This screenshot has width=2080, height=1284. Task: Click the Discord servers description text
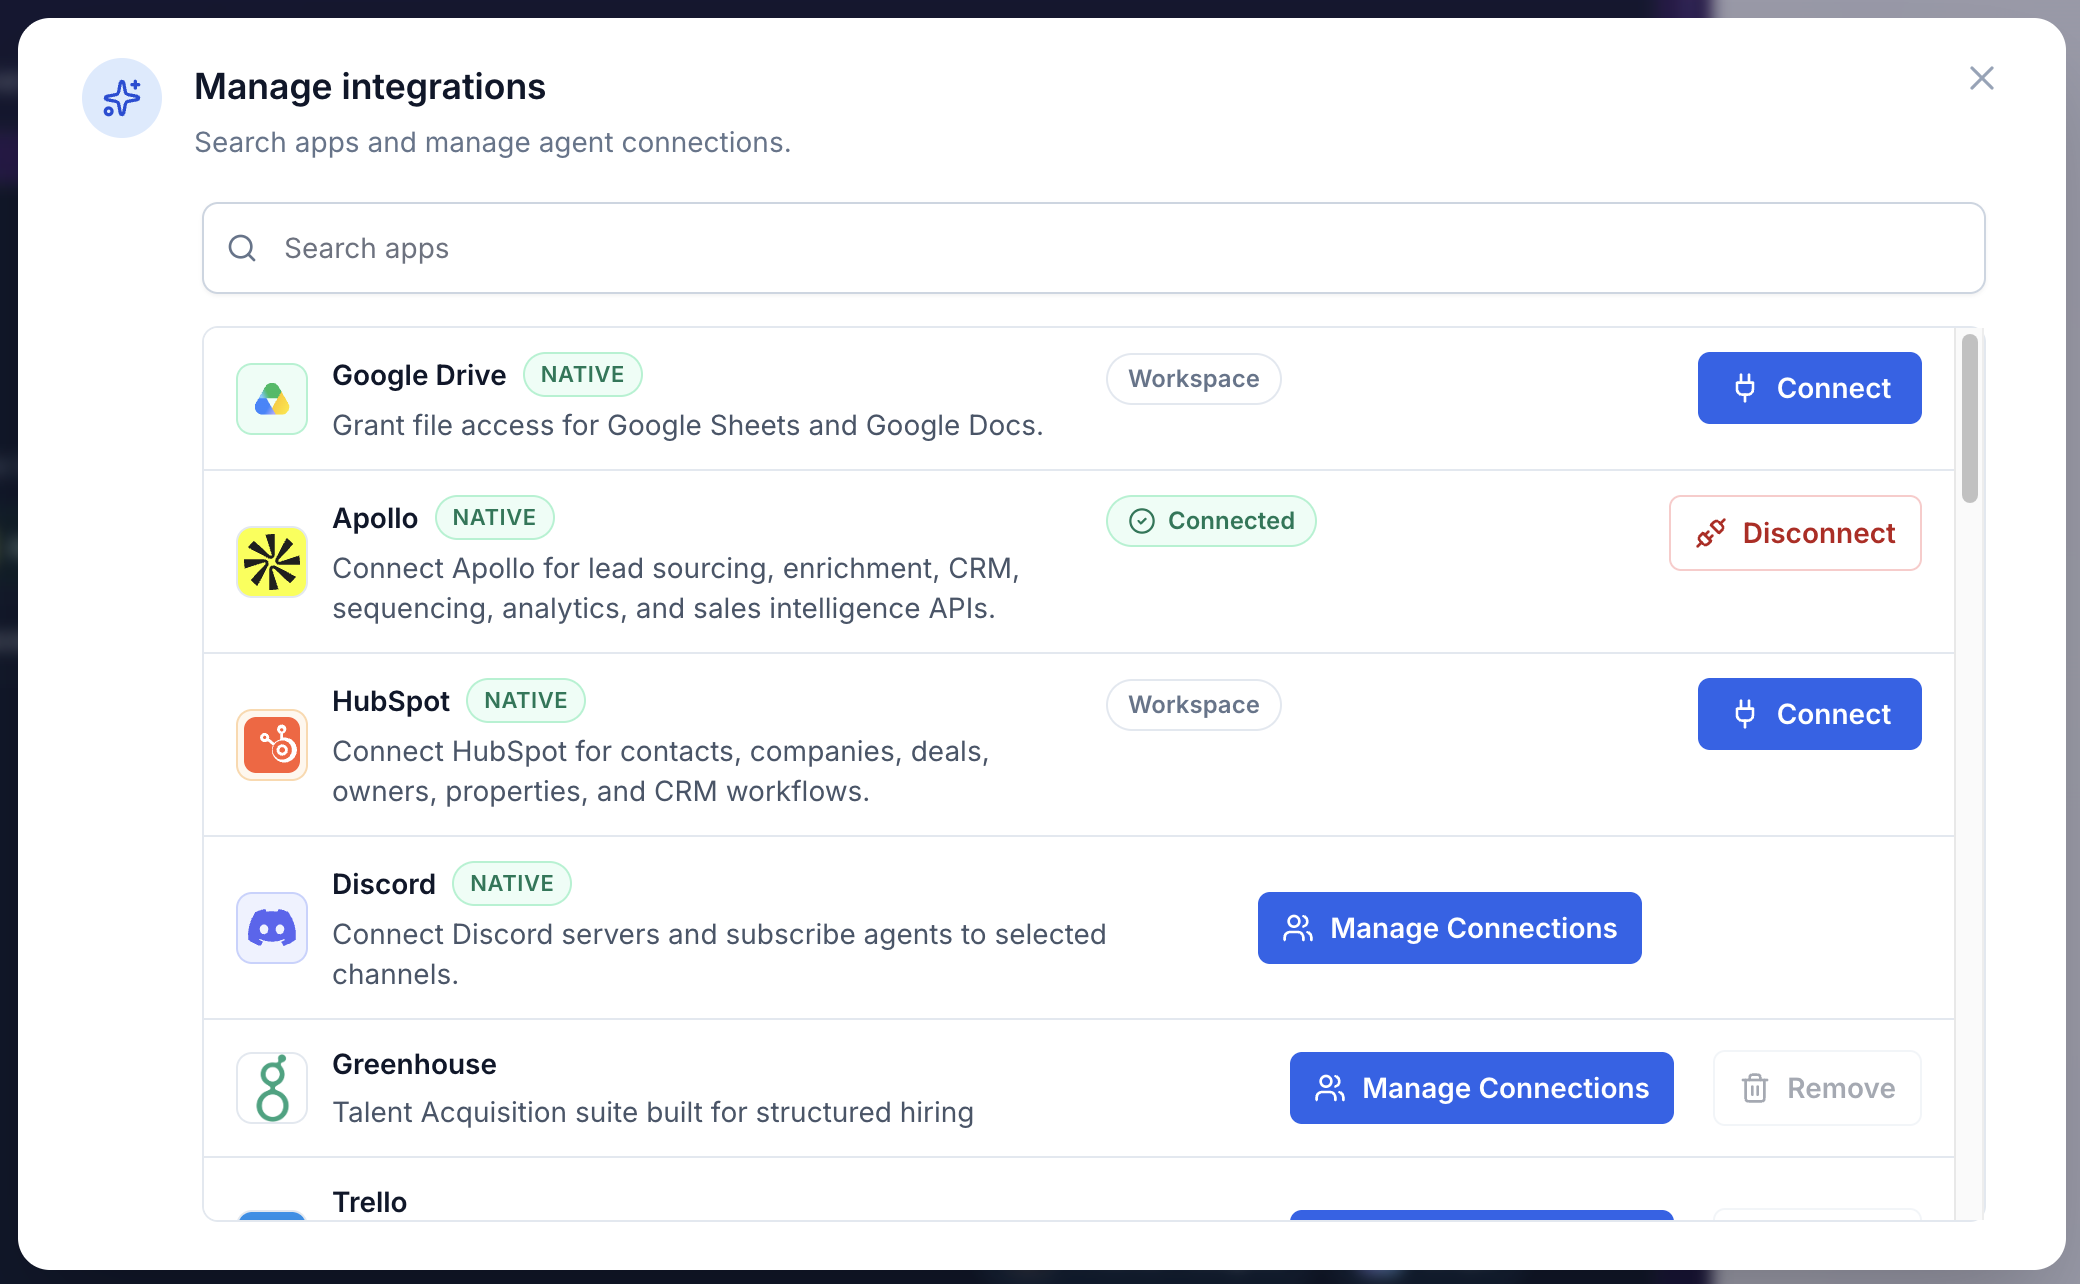pyautogui.click(x=719, y=954)
